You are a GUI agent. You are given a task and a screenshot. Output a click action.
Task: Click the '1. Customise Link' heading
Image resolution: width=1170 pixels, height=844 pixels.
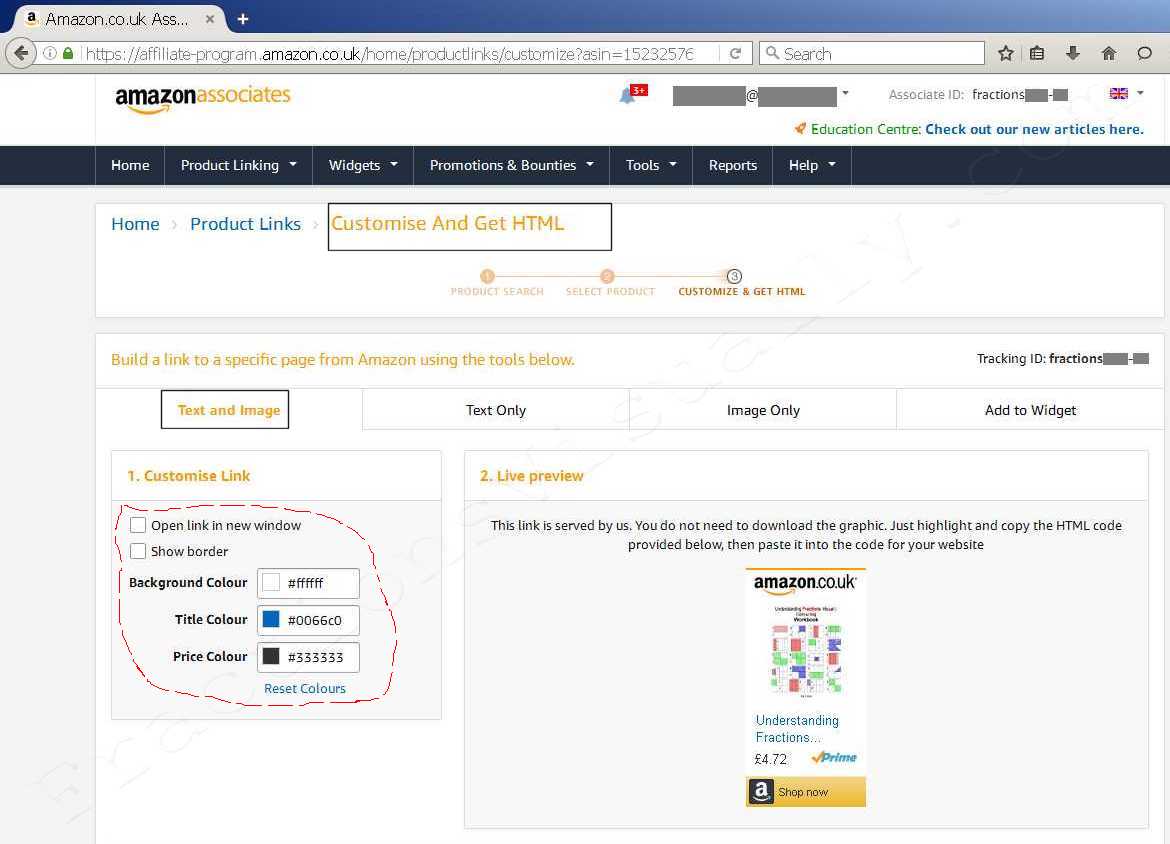tap(189, 476)
